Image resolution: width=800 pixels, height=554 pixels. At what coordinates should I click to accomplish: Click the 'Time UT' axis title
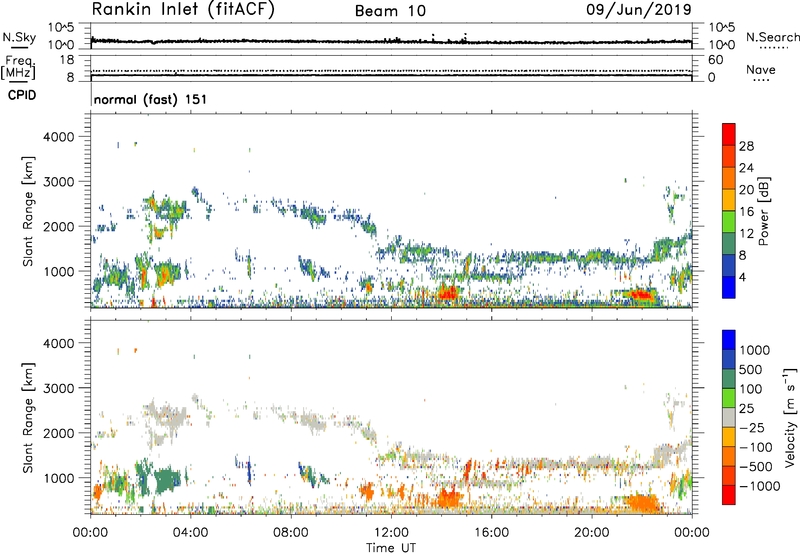pos(391,547)
